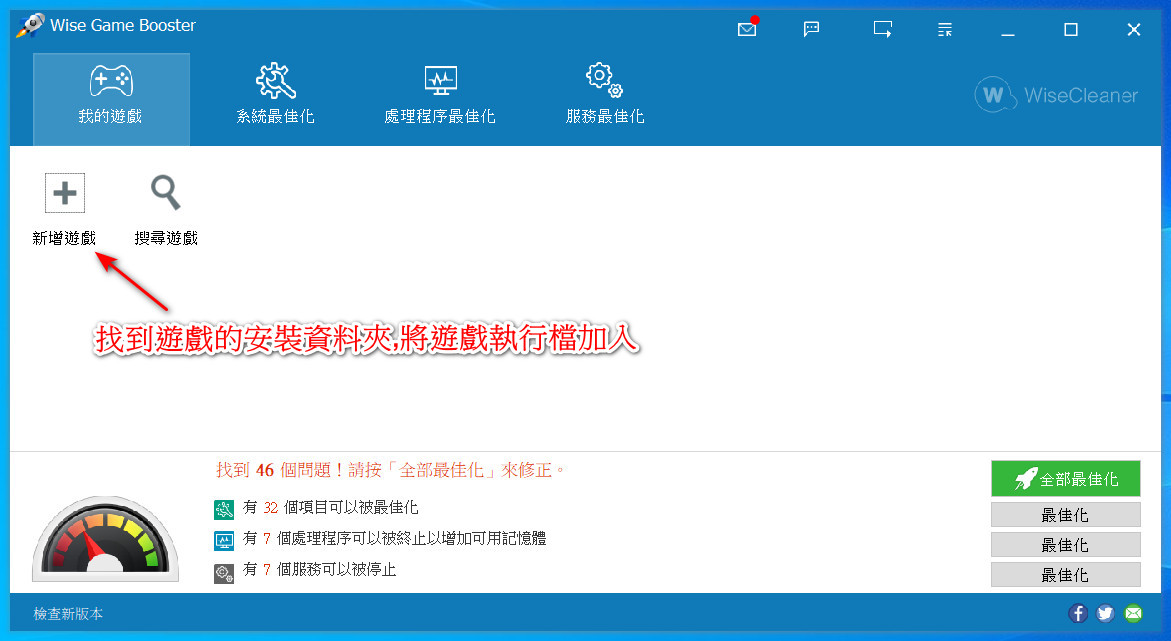Click the WiseCleaner logo
This screenshot has height=641, width=1171.
point(1056,95)
